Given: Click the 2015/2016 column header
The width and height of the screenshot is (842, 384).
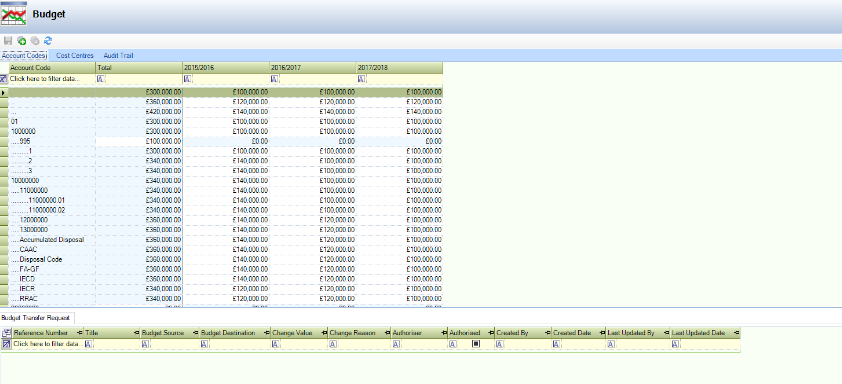Looking at the screenshot, I should 226,68.
